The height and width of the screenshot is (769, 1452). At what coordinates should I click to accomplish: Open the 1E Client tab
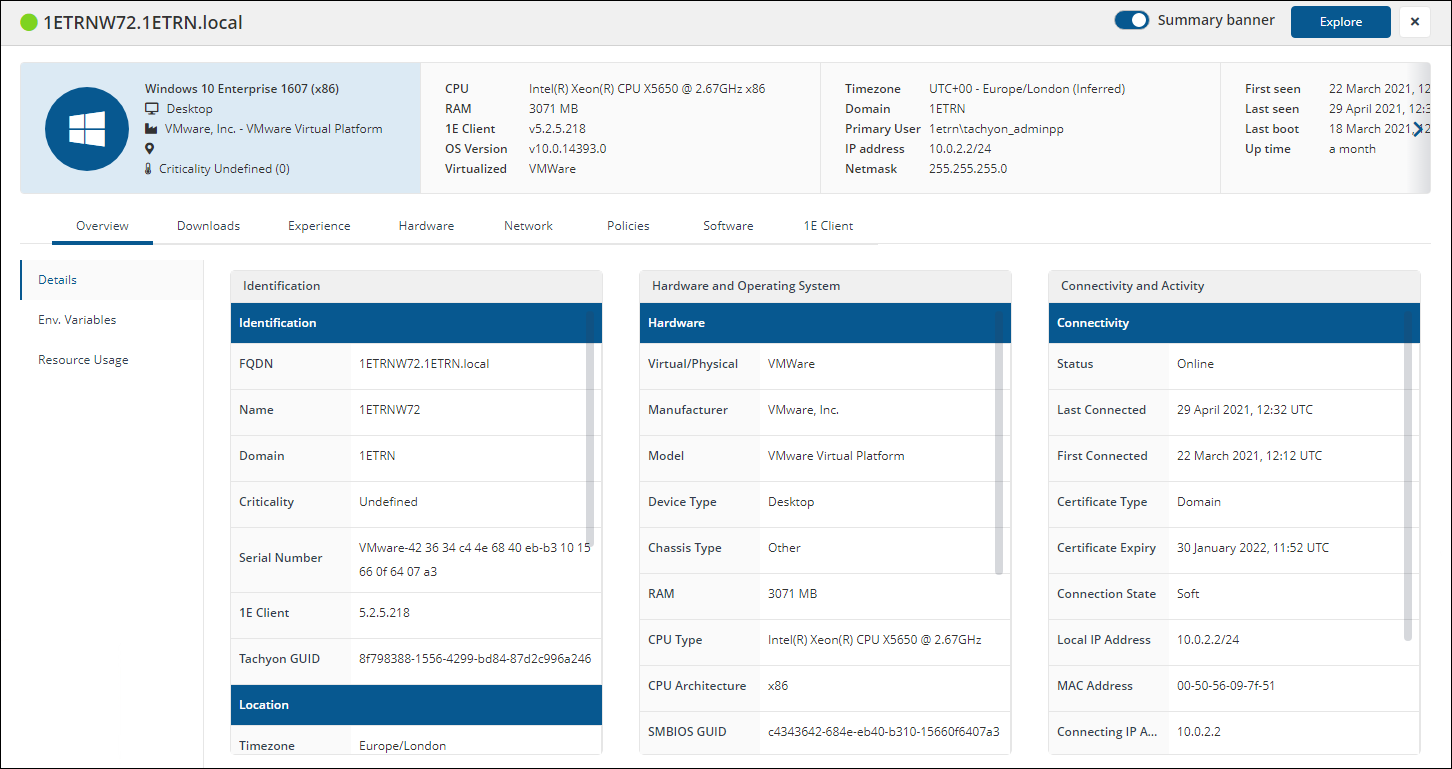click(x=828, y=226)
